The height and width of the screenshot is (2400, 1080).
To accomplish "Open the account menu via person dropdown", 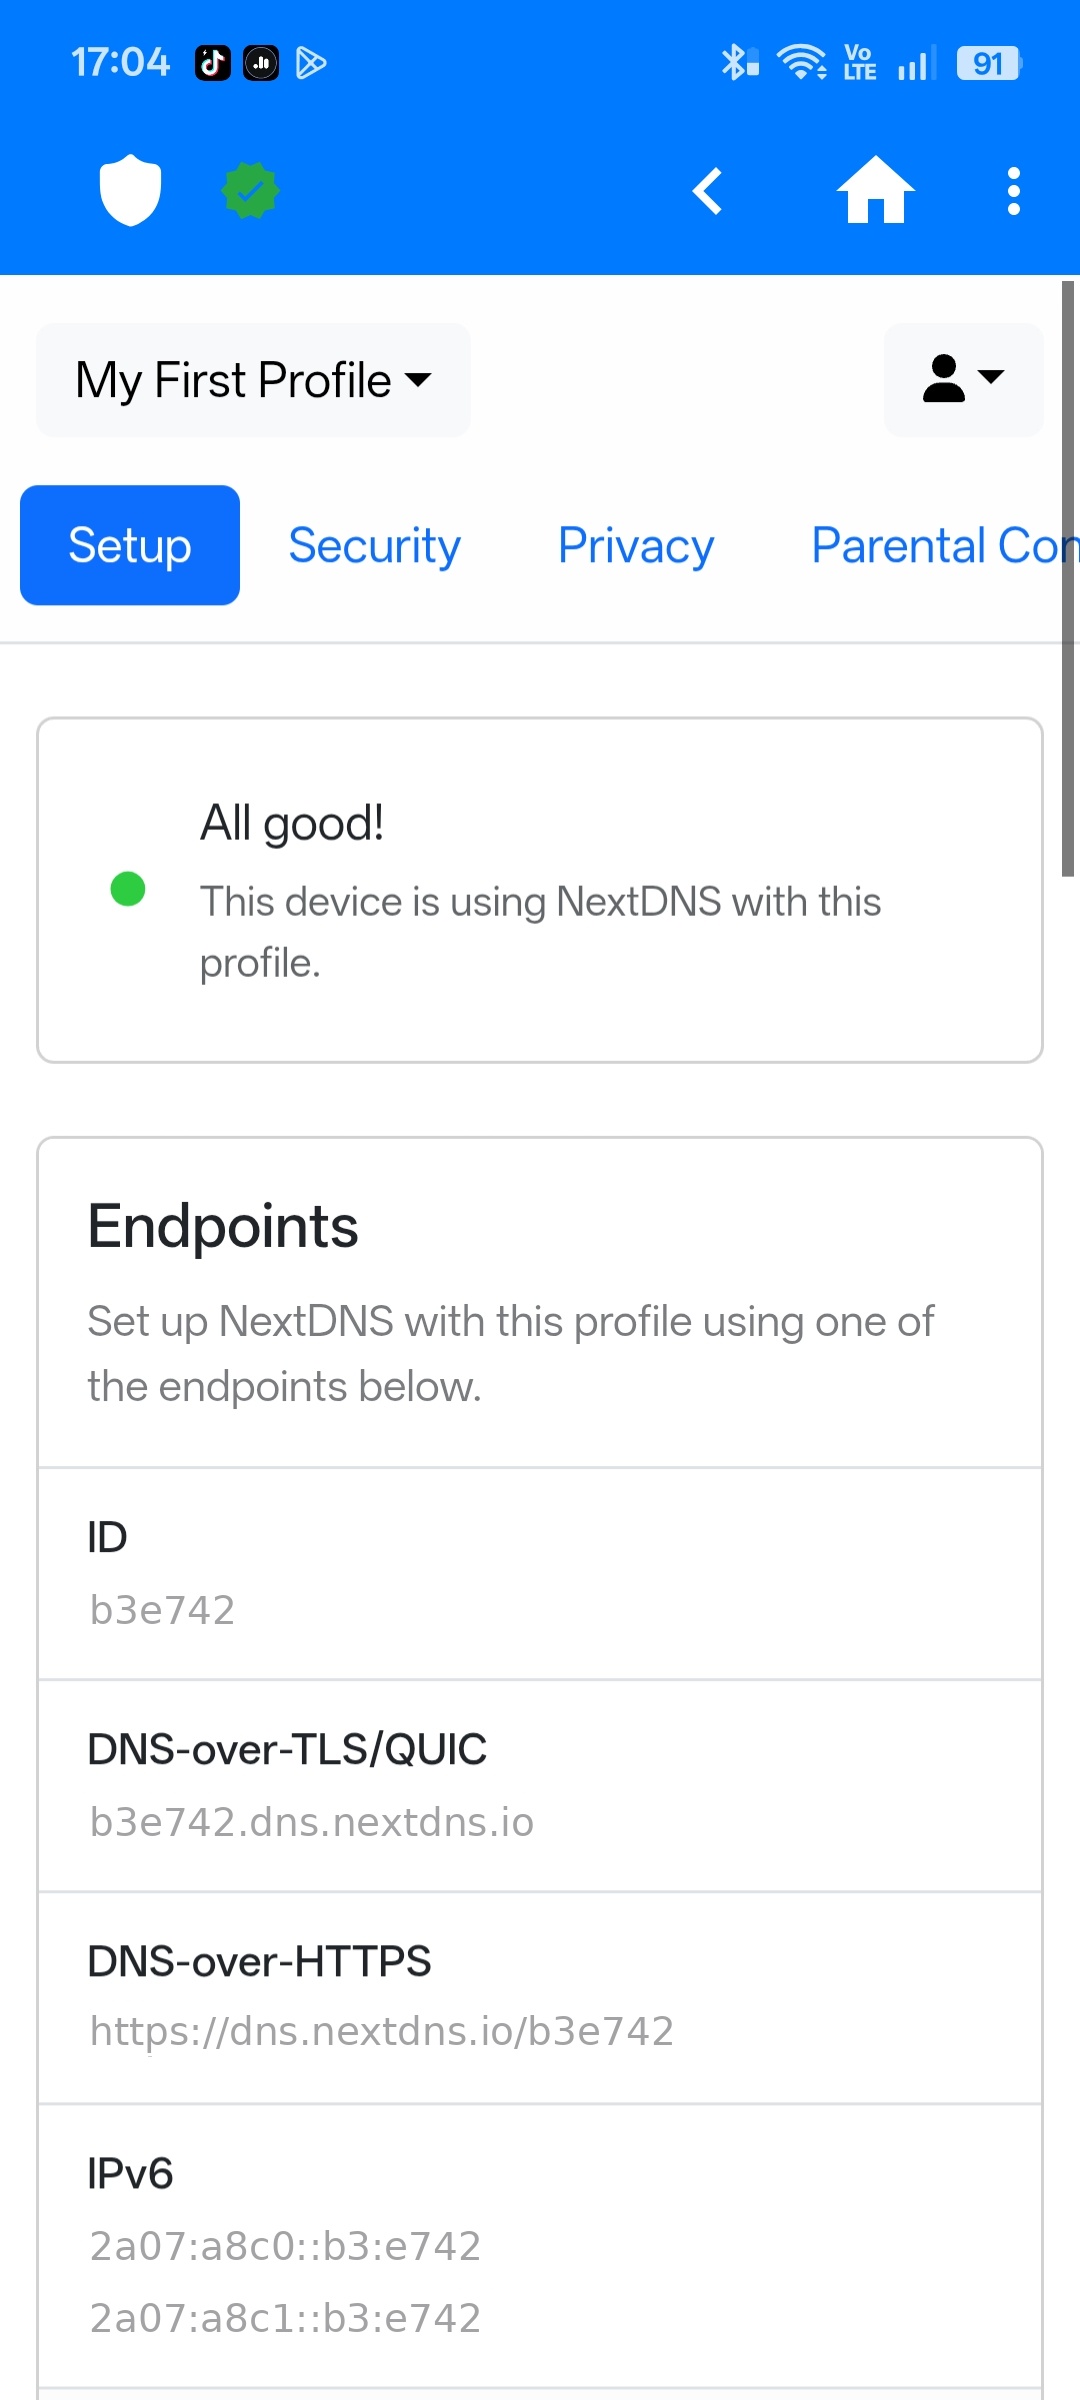I will tap(962, 380).
